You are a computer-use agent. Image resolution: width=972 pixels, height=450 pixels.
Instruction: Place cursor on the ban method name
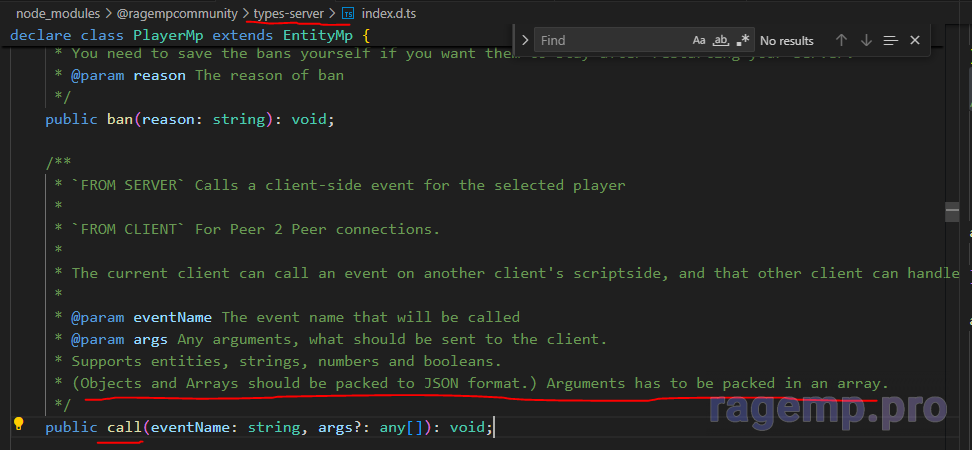coord(119,119)
